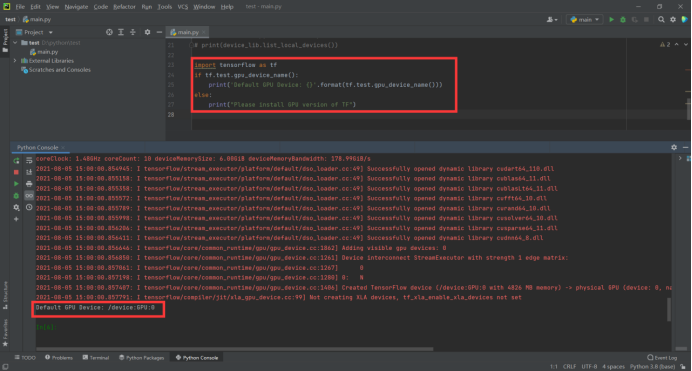Execute current statement green arrow in console

click(16, 184)
